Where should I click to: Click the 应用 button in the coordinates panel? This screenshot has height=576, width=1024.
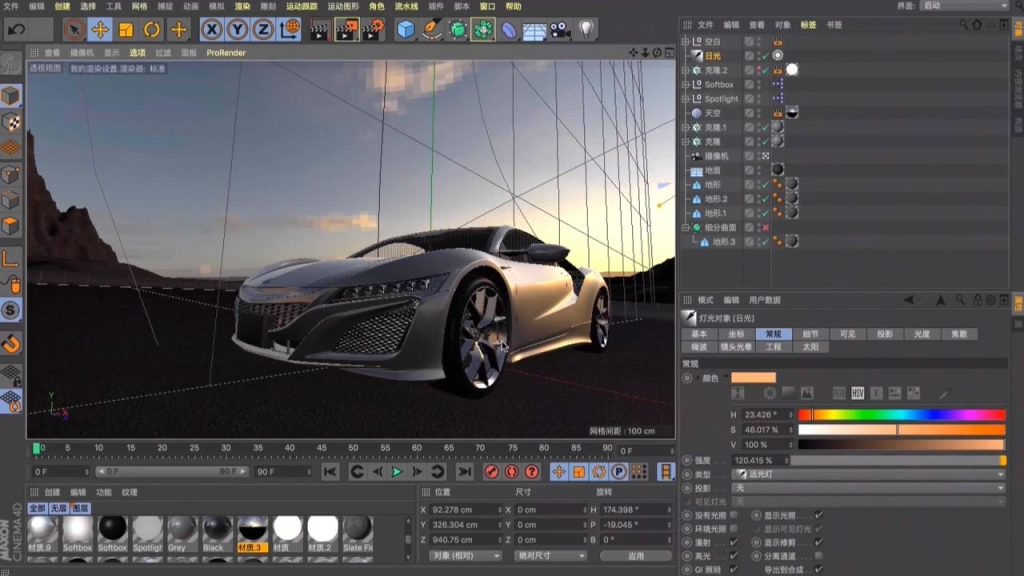point(634,557)
